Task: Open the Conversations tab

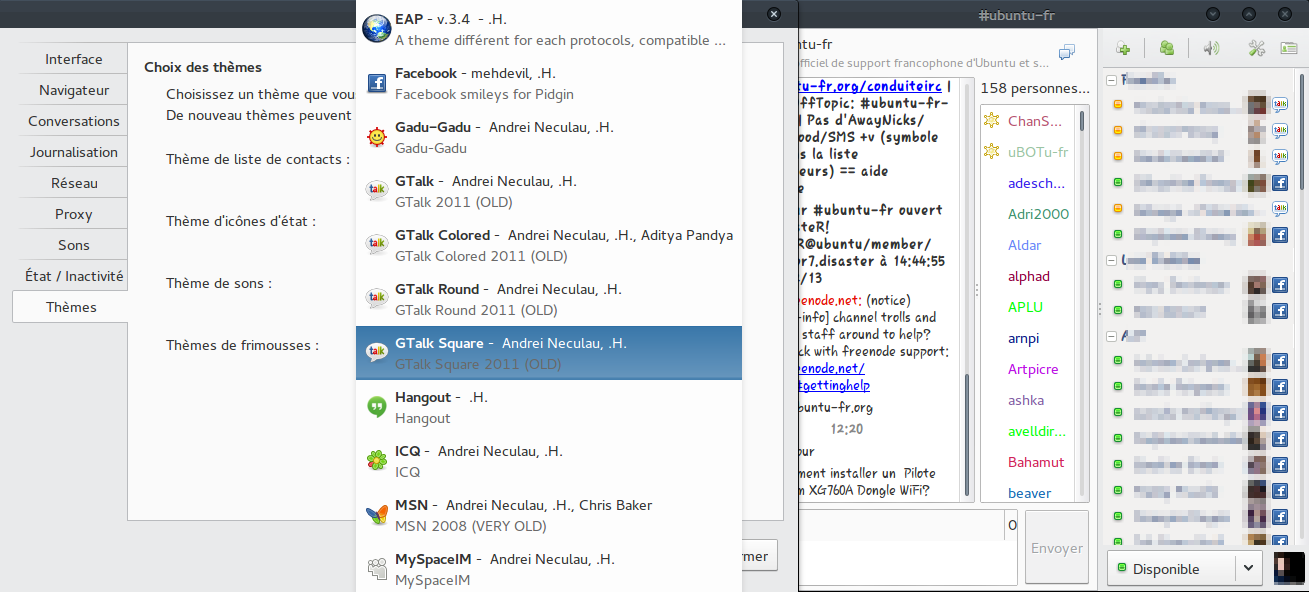Action: click(74, 121)
